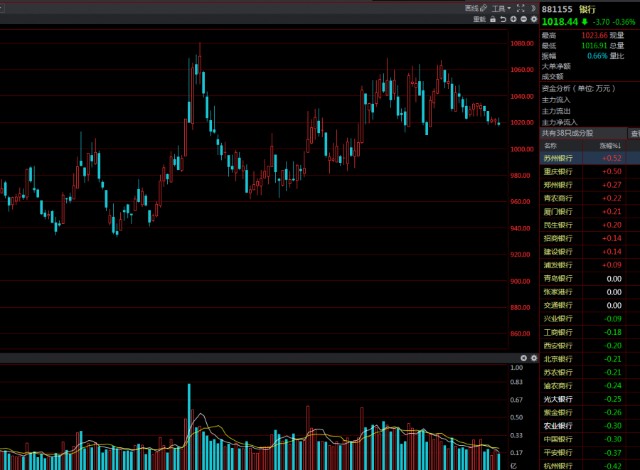The image size is (640, 470).
Task: Click 平安银行 entry in the list
Action: [x=558, y=451]
